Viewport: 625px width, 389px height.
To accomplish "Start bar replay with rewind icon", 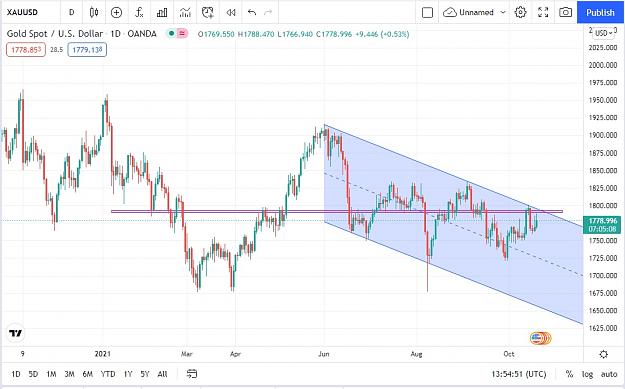I will pyautogui.click(x=231, y=12).
